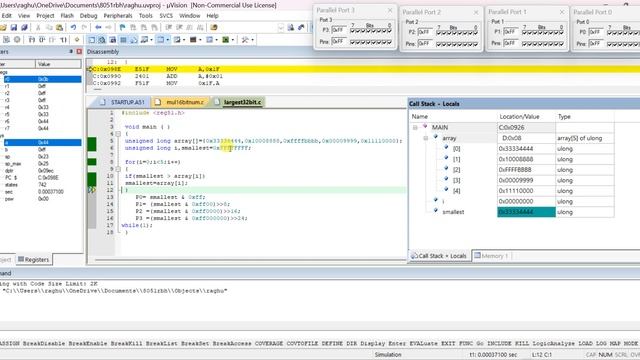
Task: Run to cursor line icon
Action: pos(63,40)
